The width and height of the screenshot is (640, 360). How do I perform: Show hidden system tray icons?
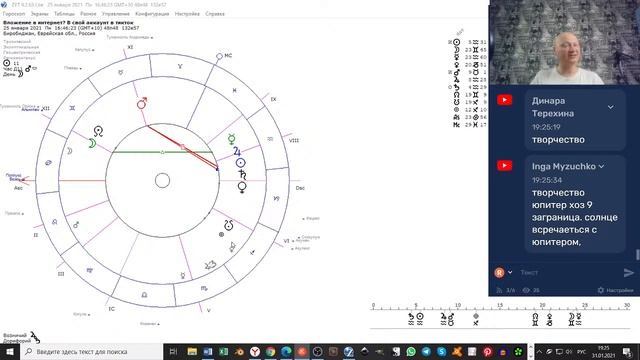pos(539,351)
